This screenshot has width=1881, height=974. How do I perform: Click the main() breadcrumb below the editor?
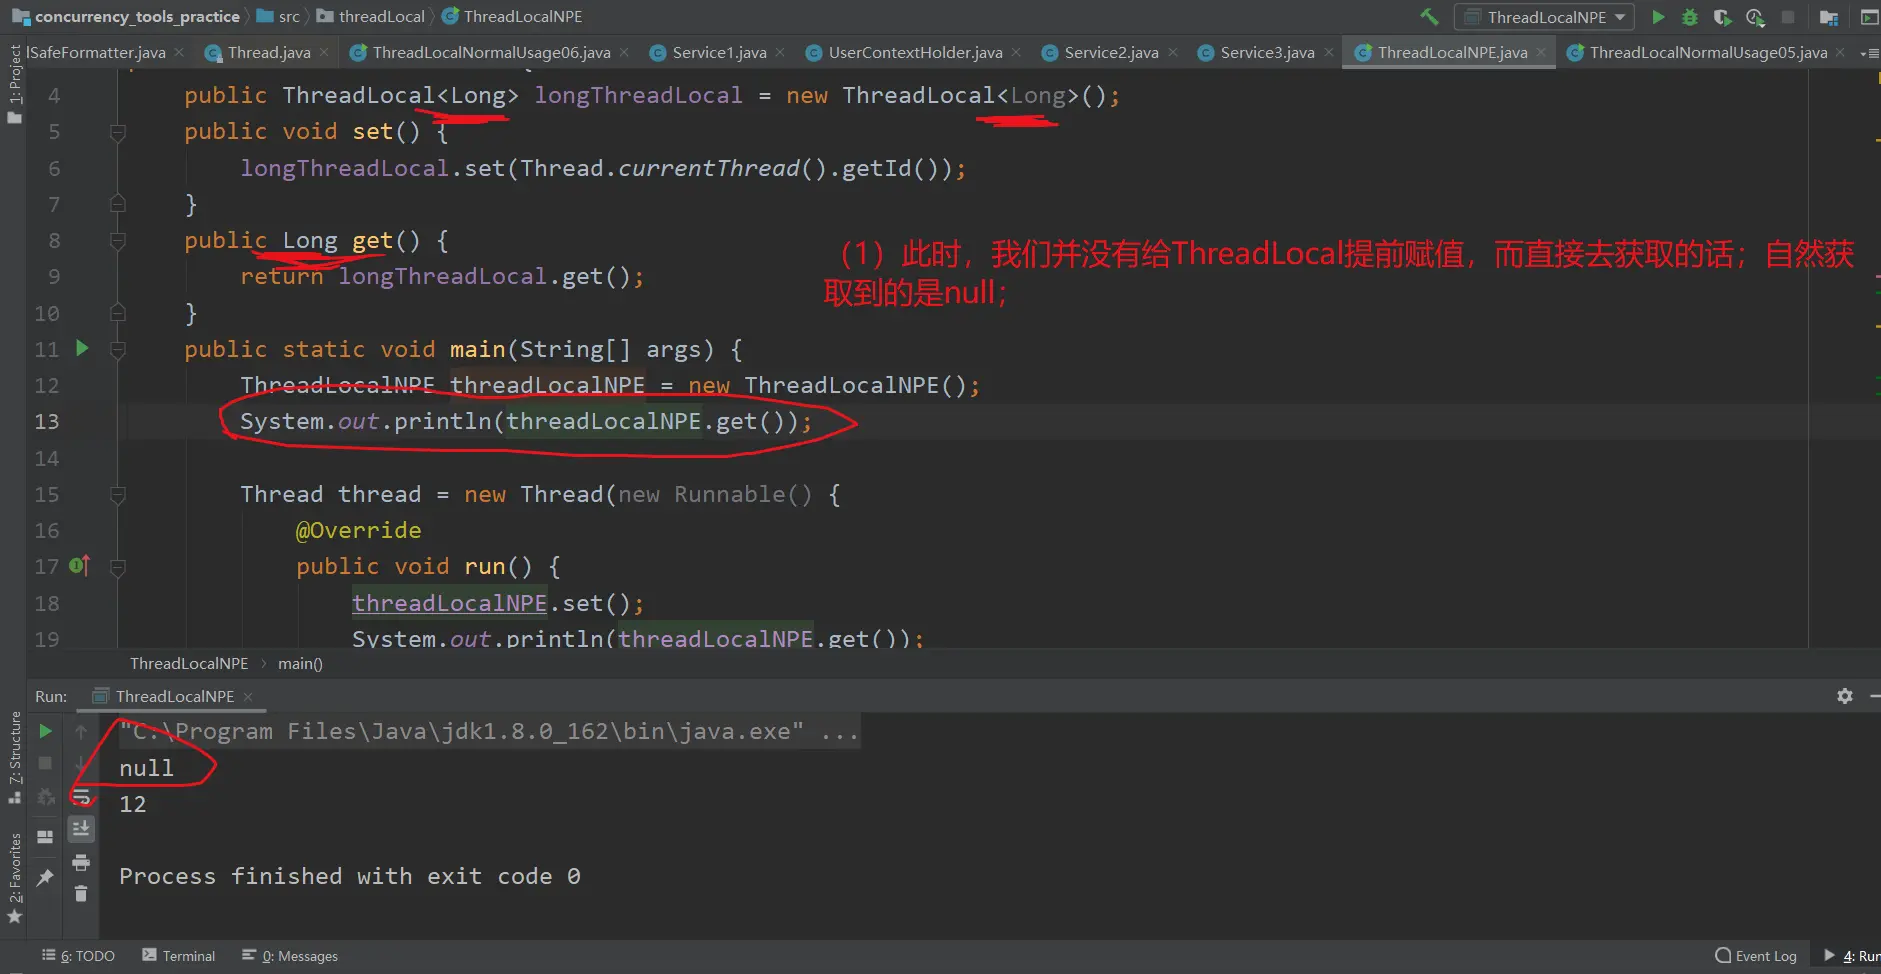click(x=300, y=663)
